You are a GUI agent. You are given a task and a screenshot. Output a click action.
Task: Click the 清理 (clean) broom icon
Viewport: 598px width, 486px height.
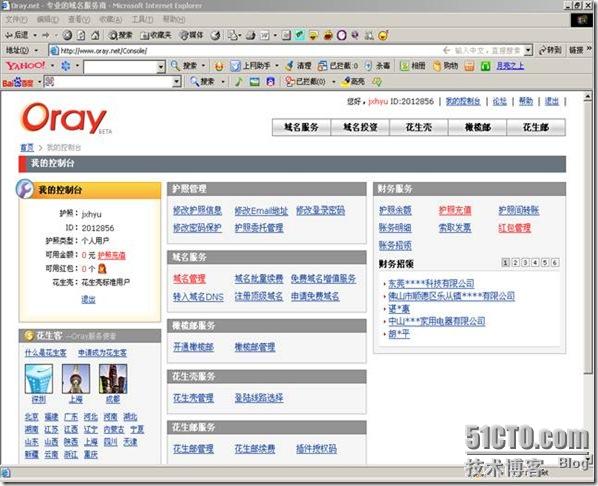(299, 66)
